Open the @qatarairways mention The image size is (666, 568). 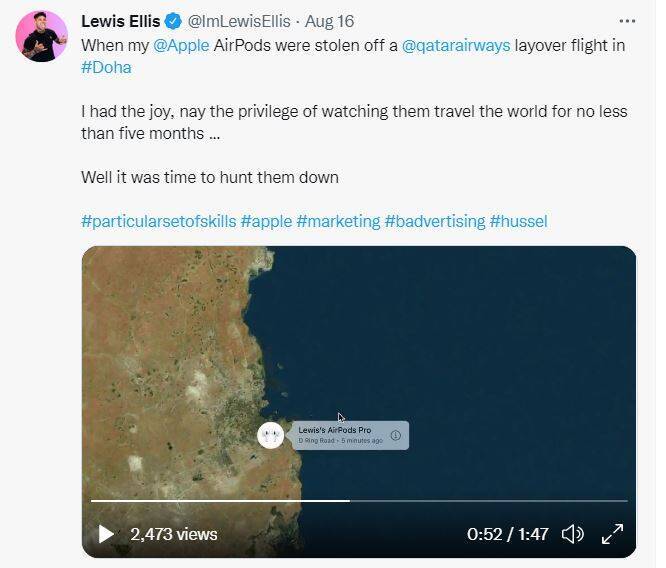tap(457, 46)
